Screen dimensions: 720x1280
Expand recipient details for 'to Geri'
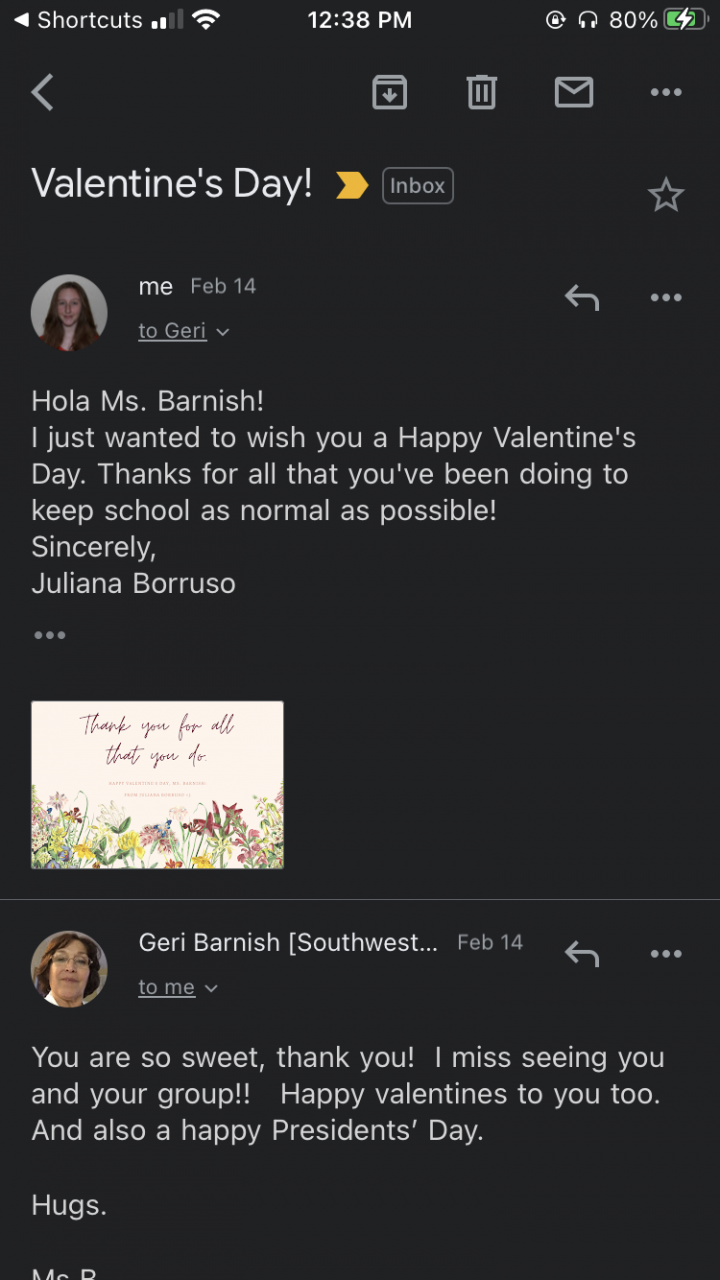point(183,331)
